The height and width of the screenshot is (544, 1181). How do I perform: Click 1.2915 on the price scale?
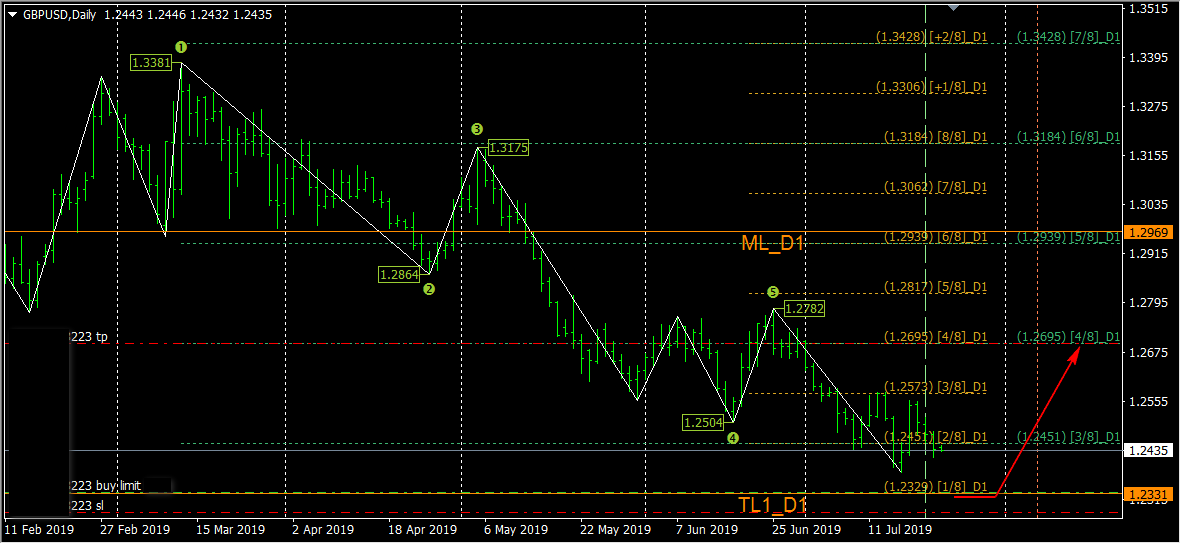coord(1148,255)
